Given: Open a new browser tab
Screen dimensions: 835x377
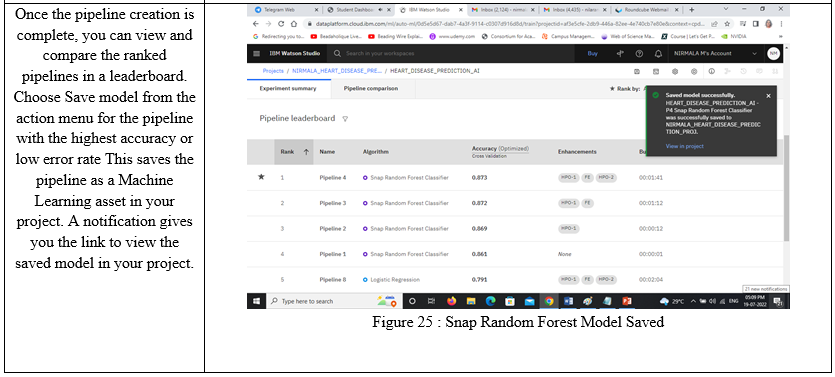Looking at the screenshot, I should pyautogui.click(x=691, y=10).
